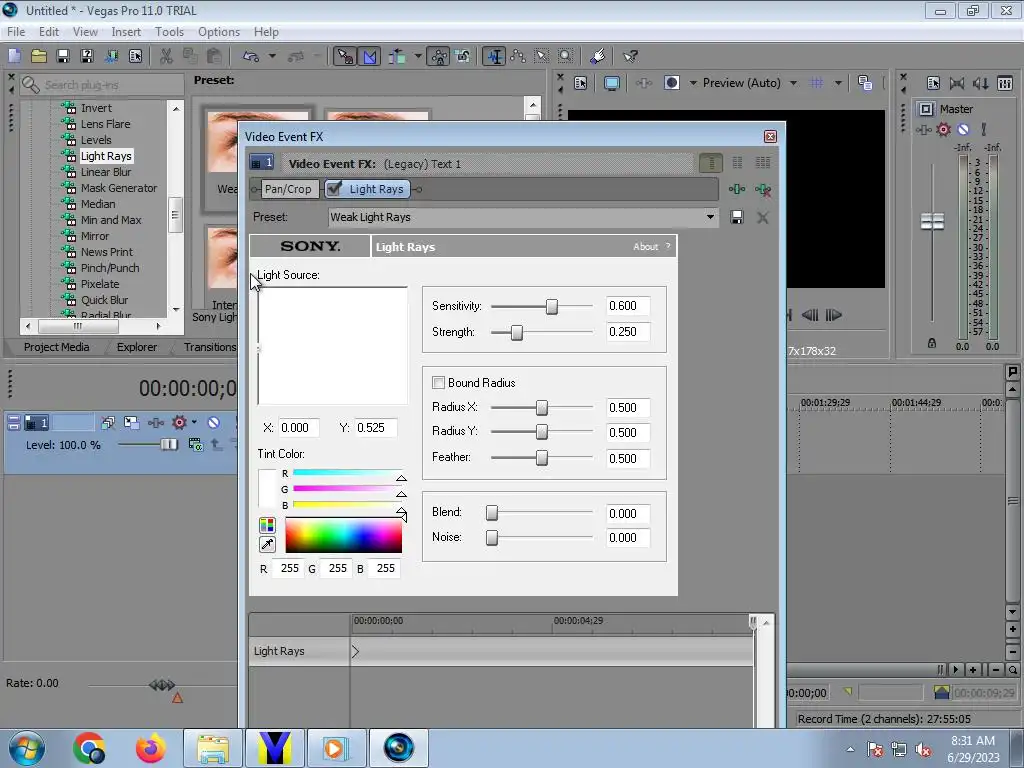Viewport: 1024px width, 768px height.
Task: Pick color with the eyedropper icon
Action: tap(267, 544)
